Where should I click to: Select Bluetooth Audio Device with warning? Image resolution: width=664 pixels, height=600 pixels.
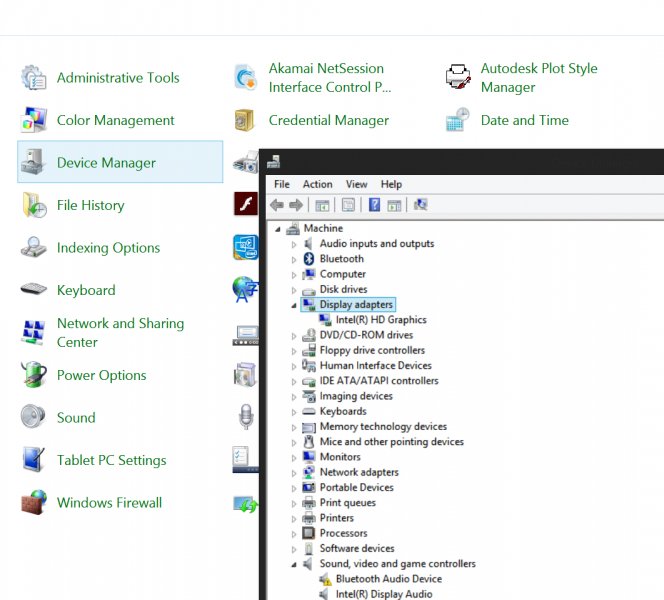point(388,579)
